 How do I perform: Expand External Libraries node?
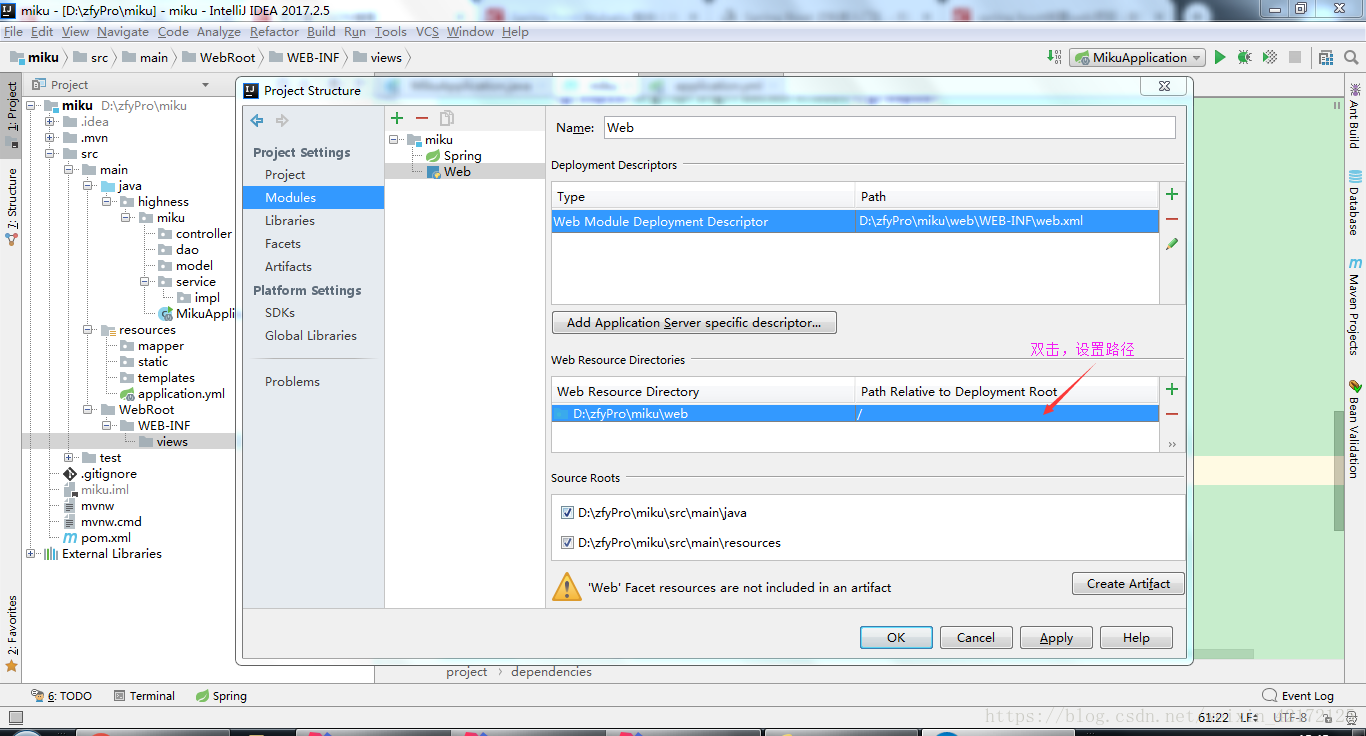31,554
